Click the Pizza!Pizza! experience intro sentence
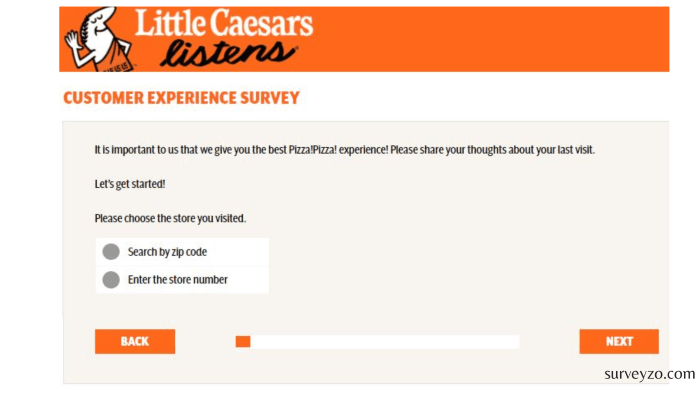700x394 pixels. point(344,150)
